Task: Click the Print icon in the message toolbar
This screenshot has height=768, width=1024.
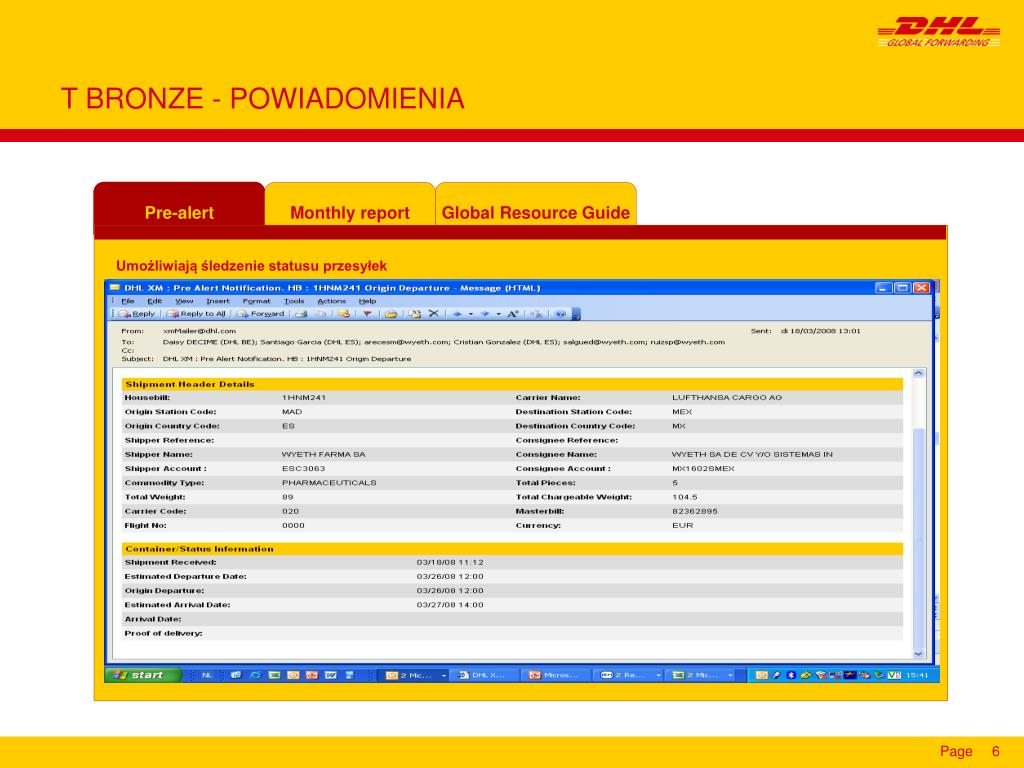Action: tap(301, 314)
